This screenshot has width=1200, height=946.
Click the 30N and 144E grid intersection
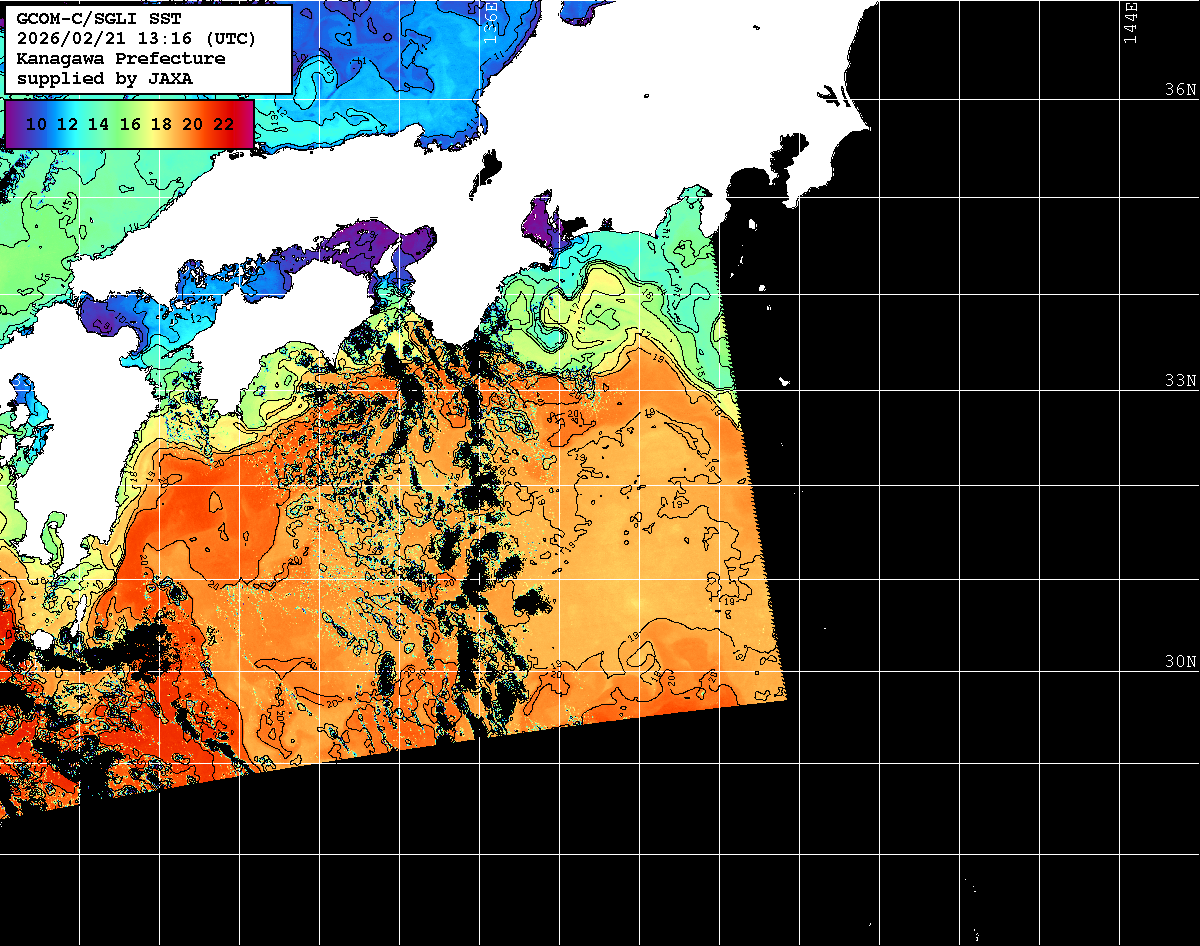pos(1119,671)
